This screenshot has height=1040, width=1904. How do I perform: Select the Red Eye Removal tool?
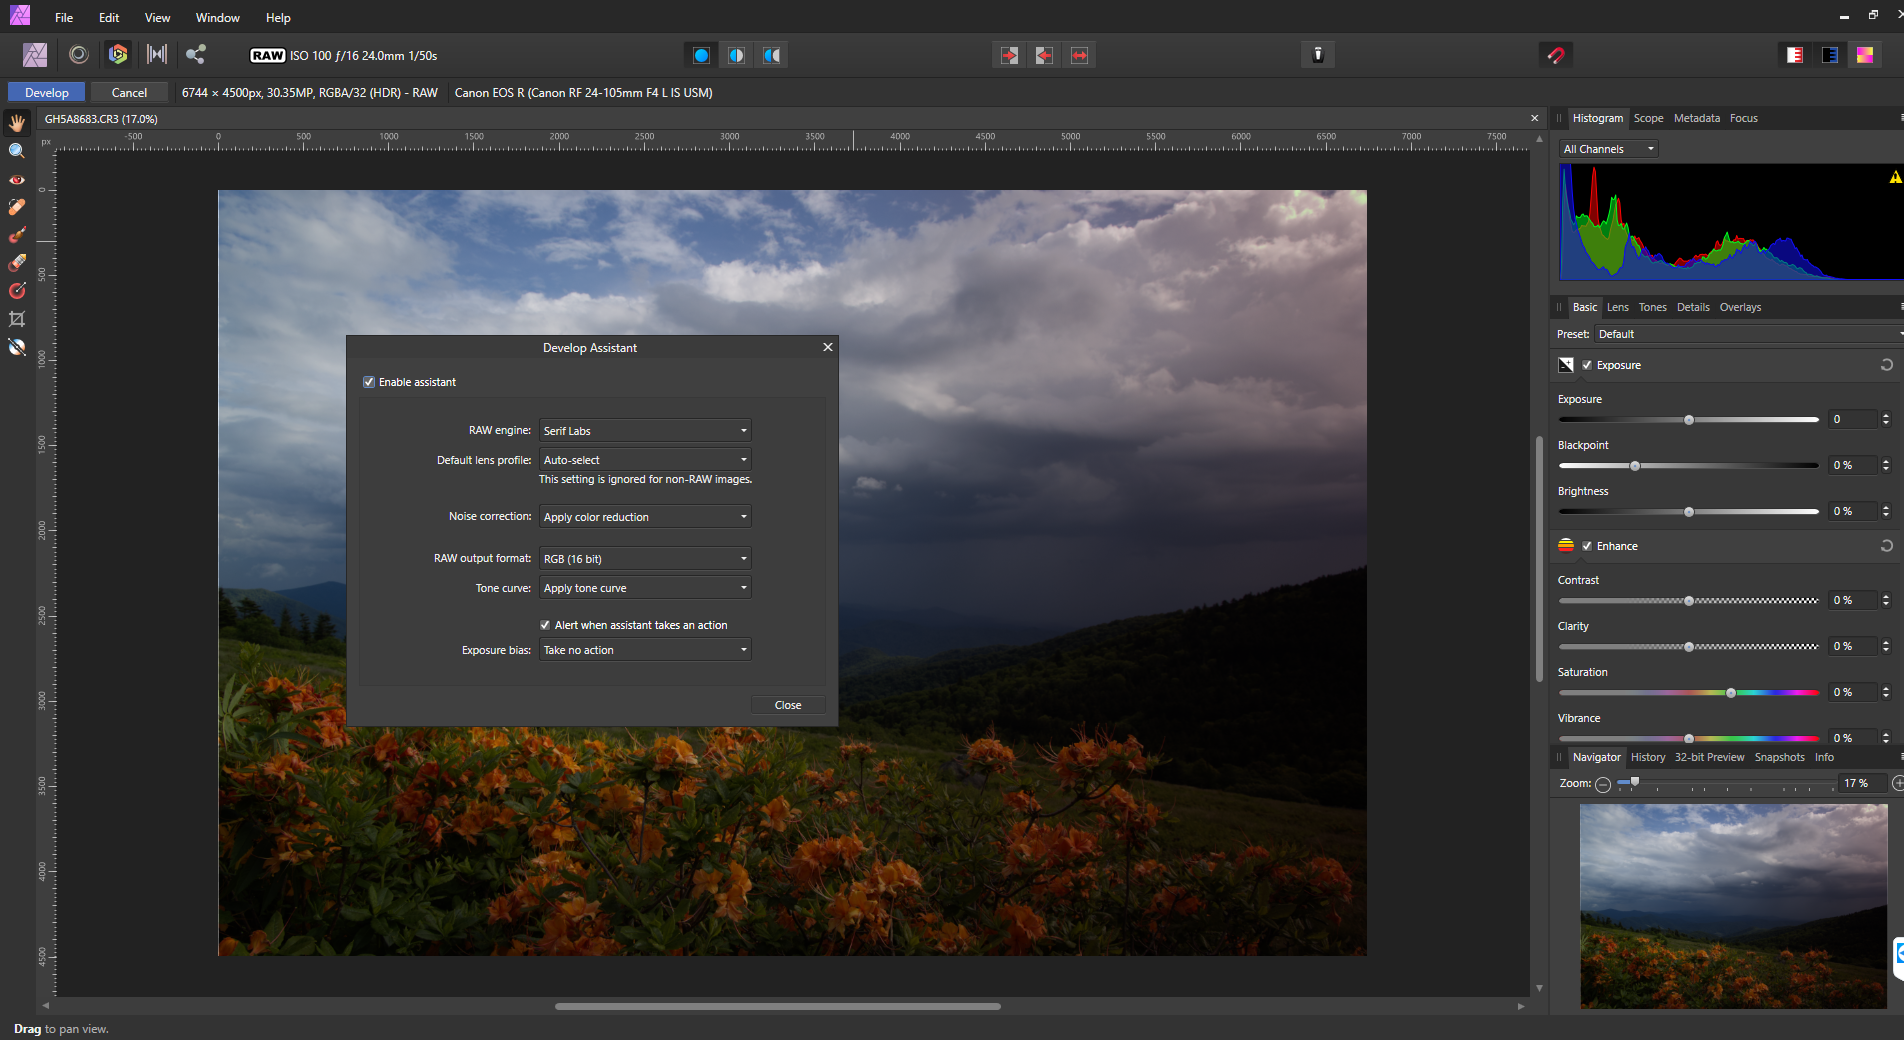click(17, 179)
